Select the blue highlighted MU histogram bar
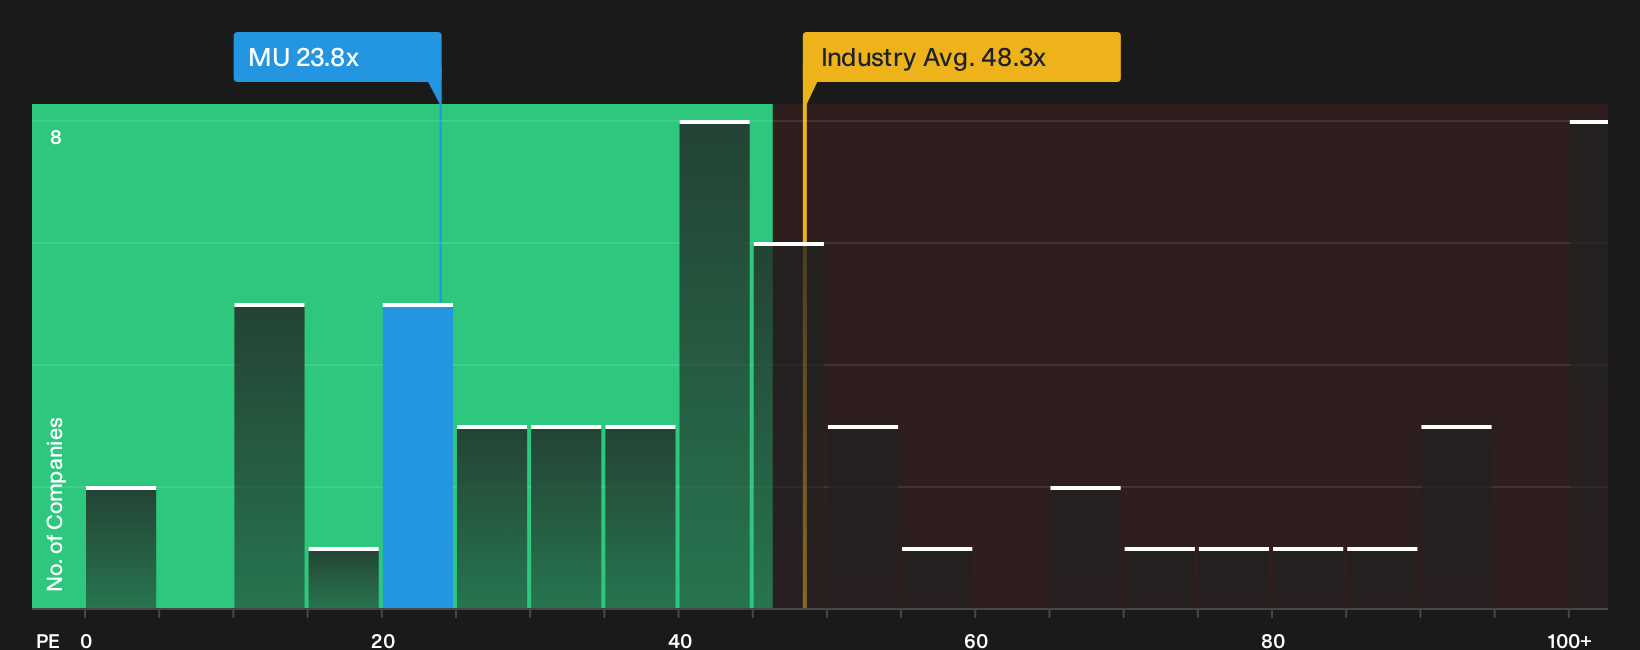1640x650 pixels. [418, 456]
